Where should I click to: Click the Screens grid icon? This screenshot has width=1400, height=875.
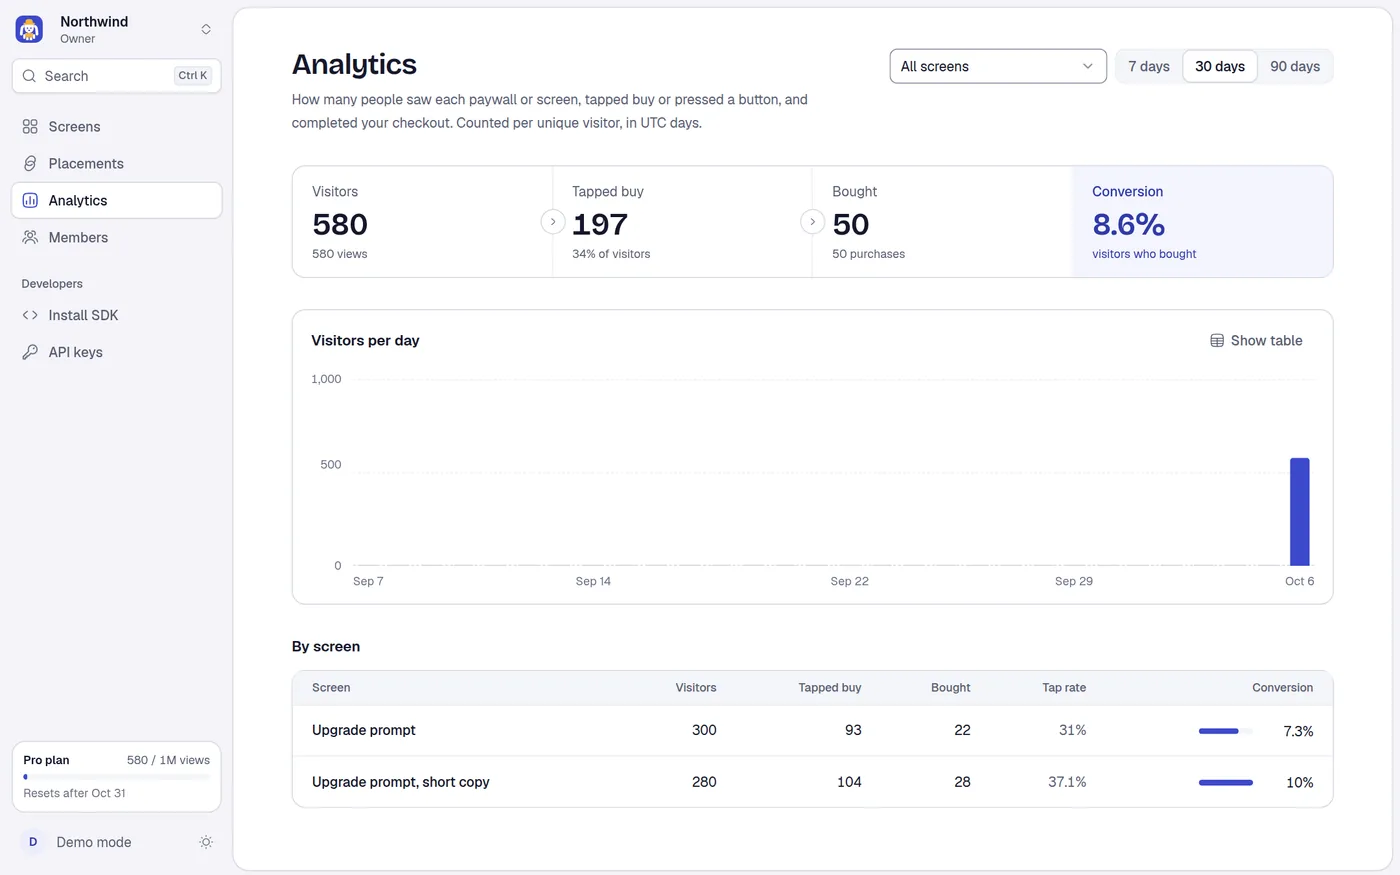(x=30, y=127)
